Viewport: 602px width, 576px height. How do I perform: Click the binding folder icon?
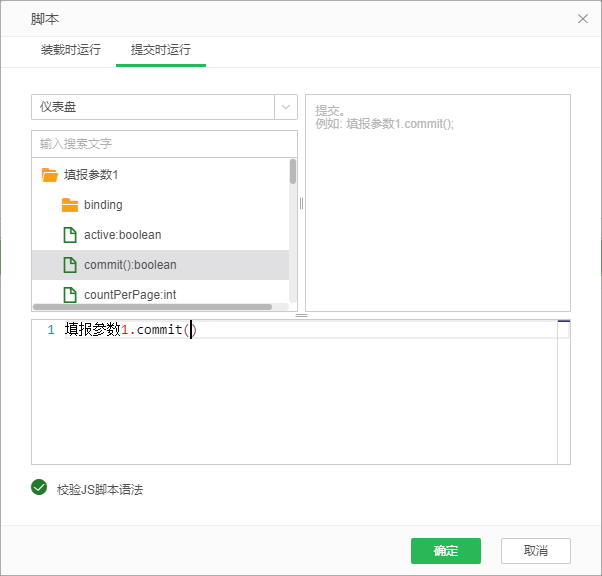(69, 205)
